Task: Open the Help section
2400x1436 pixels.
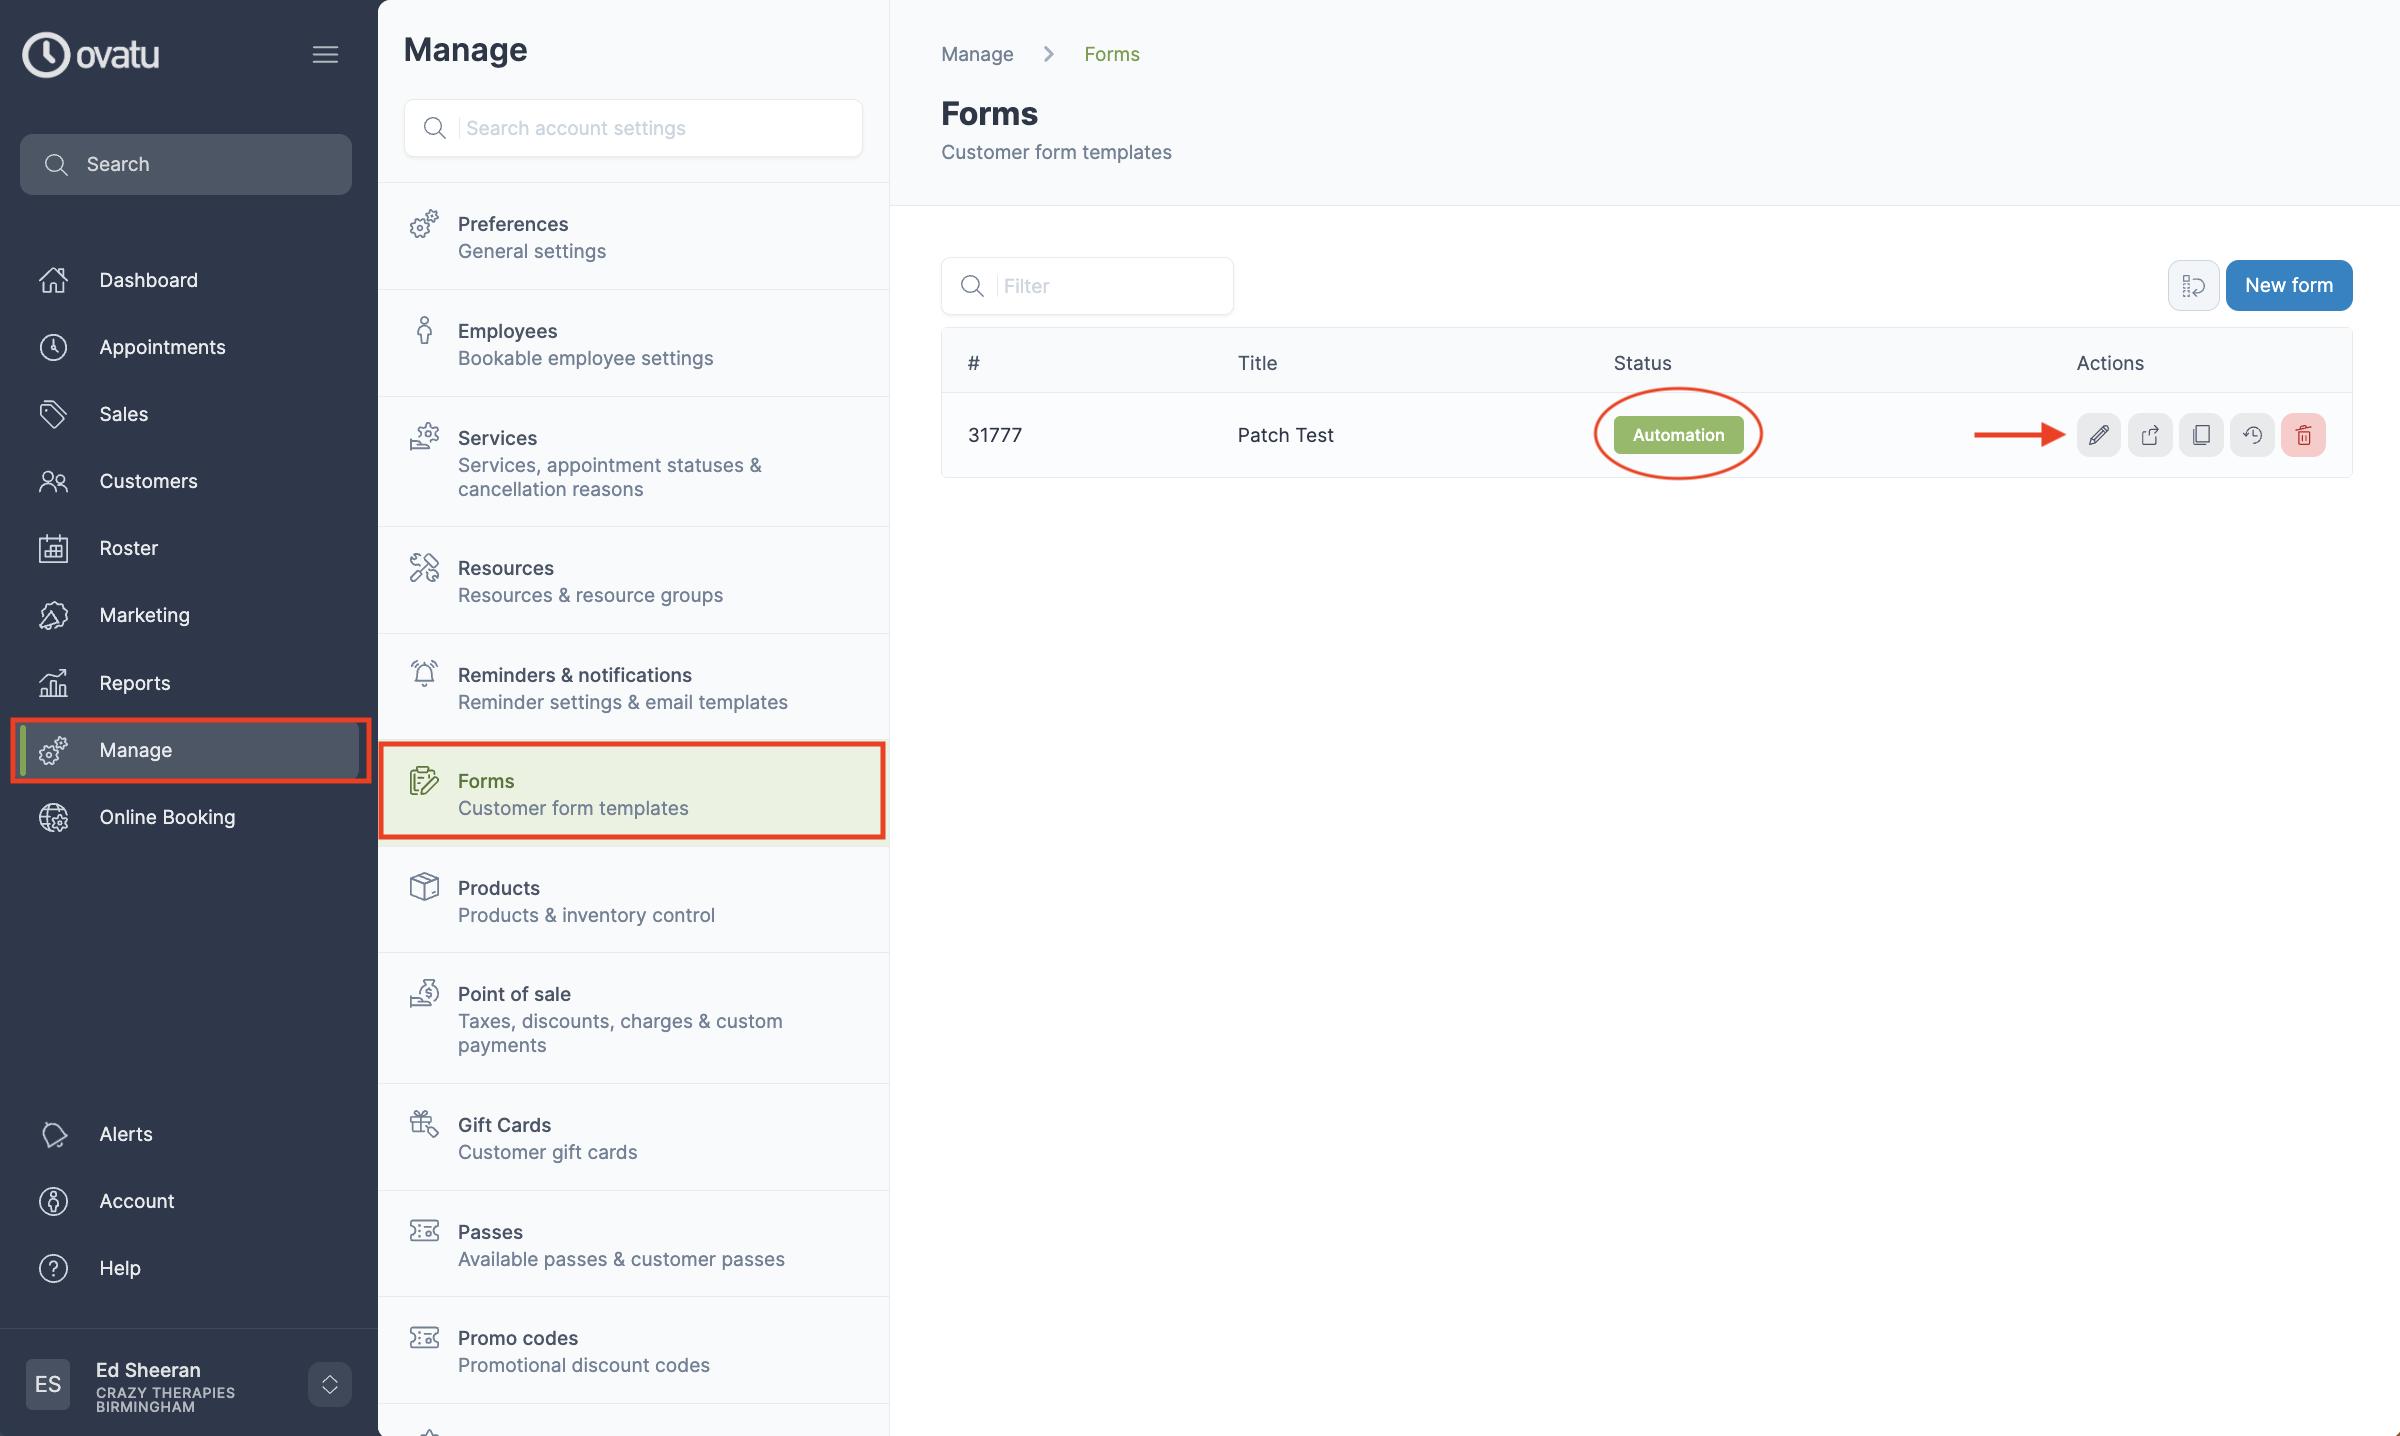Action: [120, 1267]
